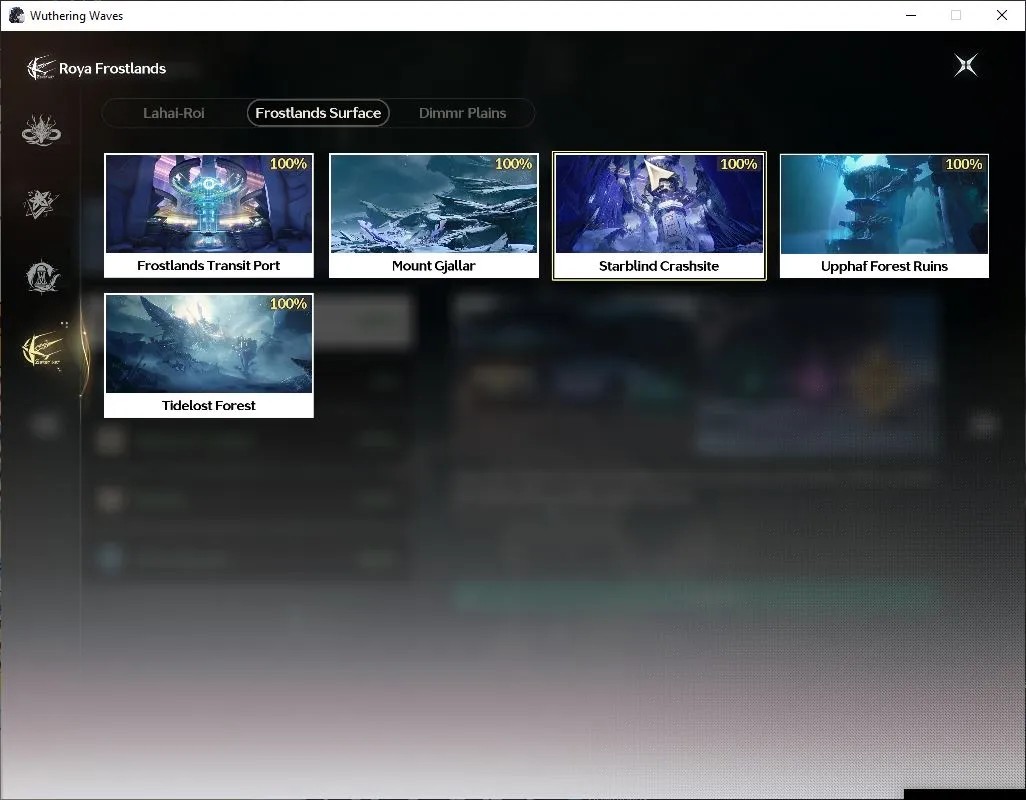Viewport: 1026px width, 800px height.
Task: Open the Upphaf Forest Ruins thumbnail
Action: click(x=884, y=204)
